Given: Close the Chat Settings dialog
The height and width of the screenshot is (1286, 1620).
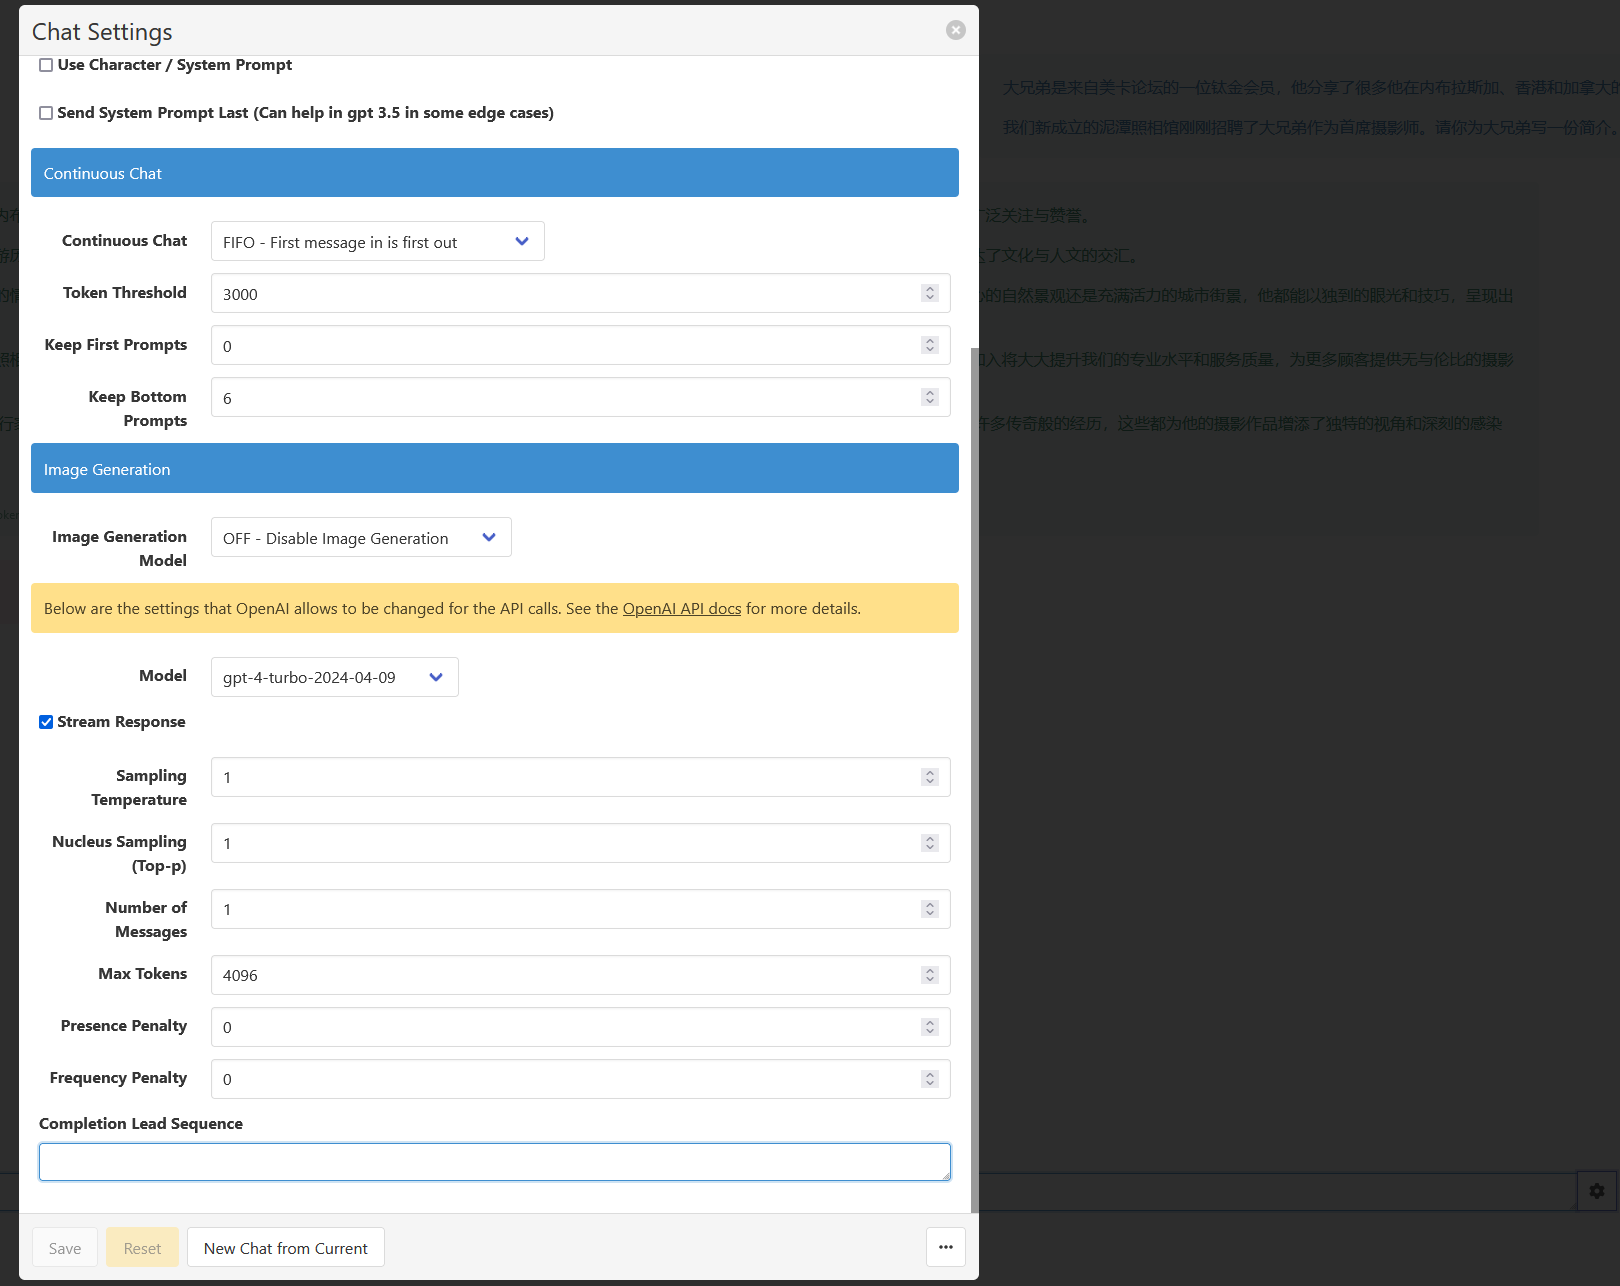Looking at the screenshot, I should pyautogui.click(x=955, y=30).
